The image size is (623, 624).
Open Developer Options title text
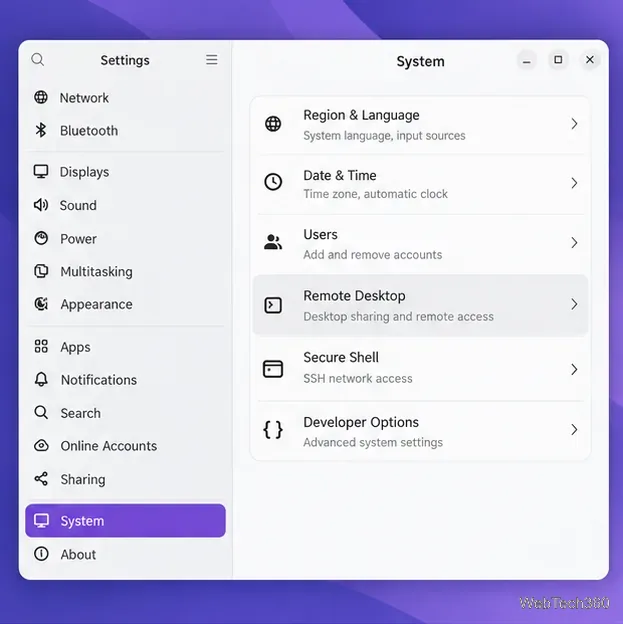pos(361,422)
